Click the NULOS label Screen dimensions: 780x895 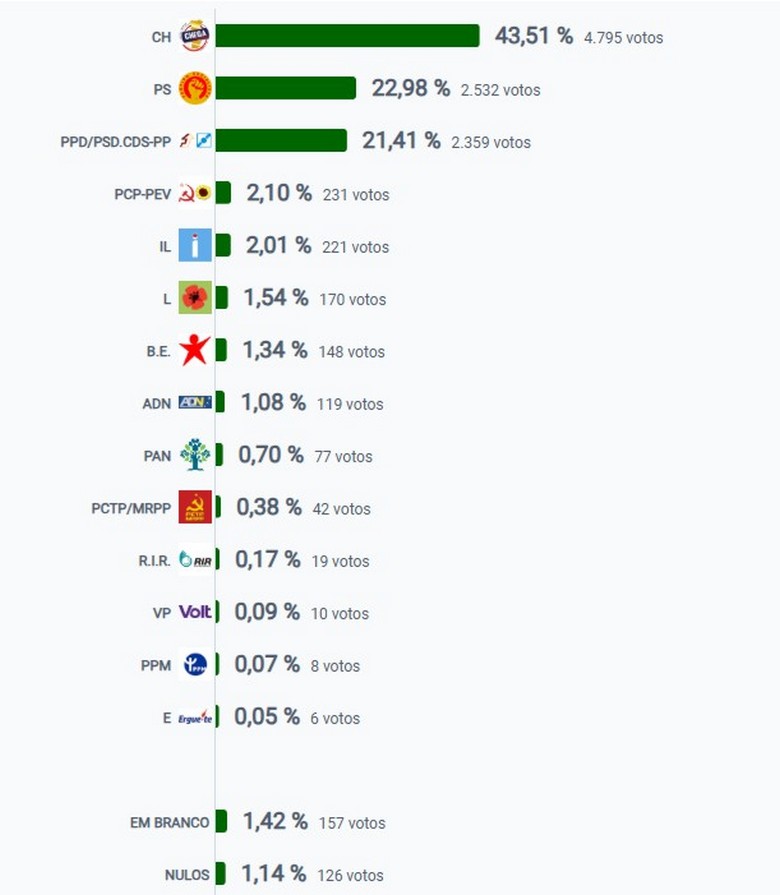[186, 875]
